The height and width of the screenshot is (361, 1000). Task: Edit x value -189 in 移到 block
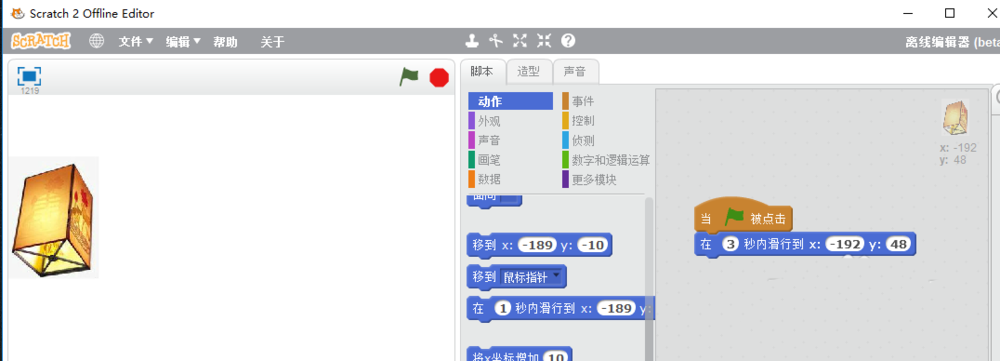click(x=538, y=245)
